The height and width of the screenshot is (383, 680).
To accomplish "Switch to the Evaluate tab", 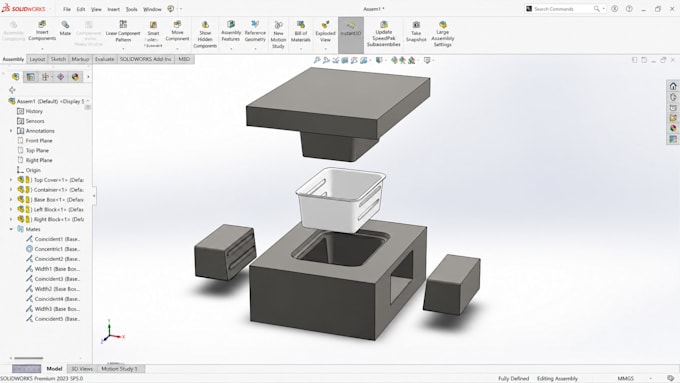I will (104, 59).
